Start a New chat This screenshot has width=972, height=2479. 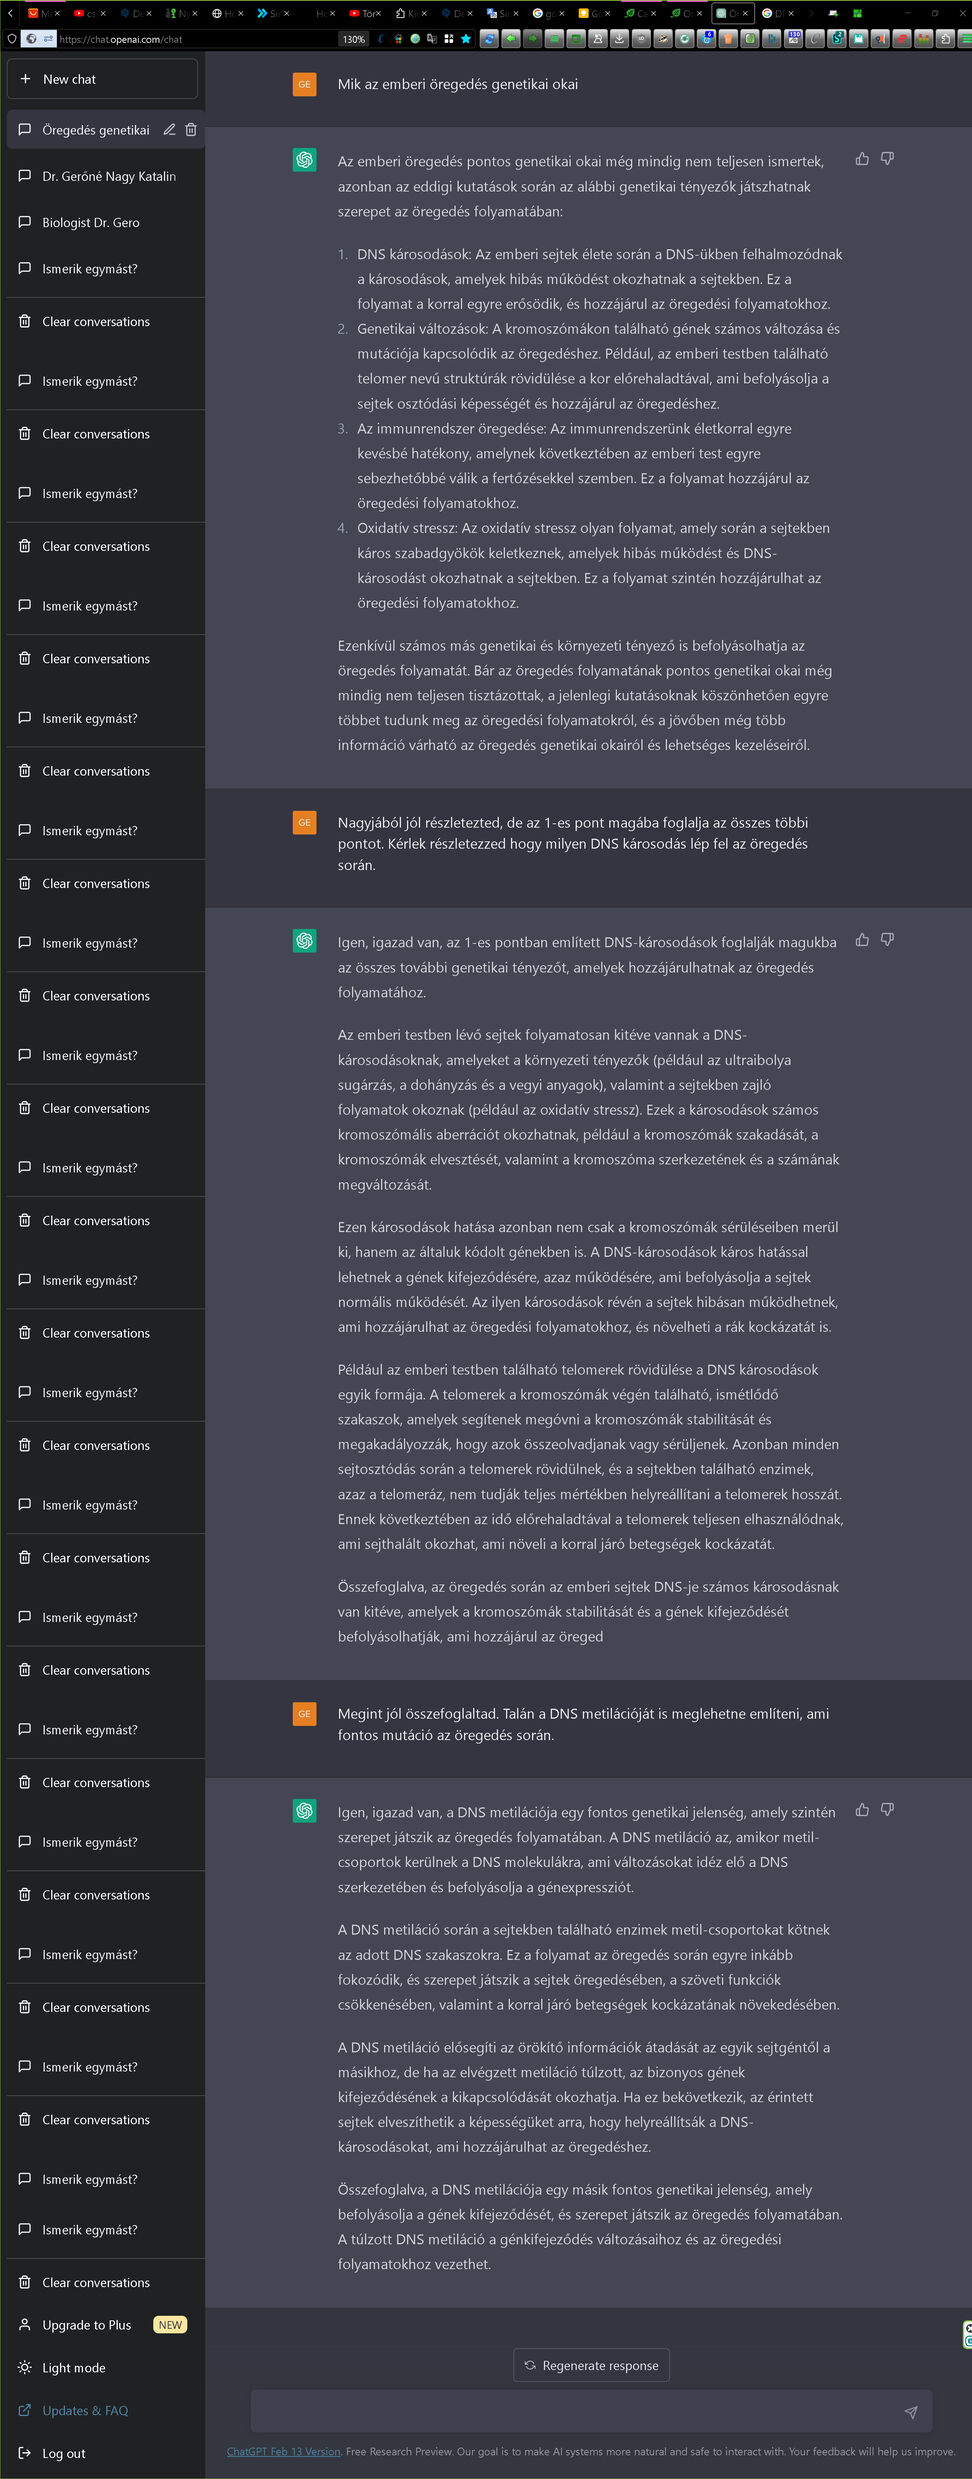102,79
